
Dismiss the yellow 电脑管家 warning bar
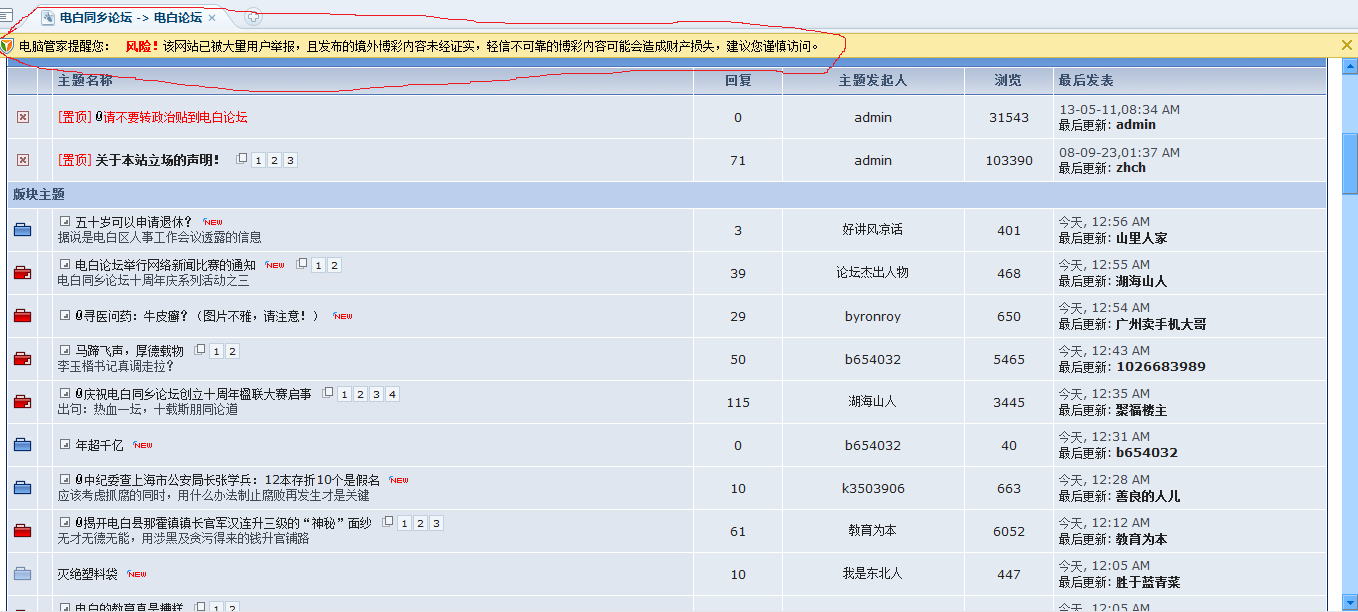pos(1346,45)
